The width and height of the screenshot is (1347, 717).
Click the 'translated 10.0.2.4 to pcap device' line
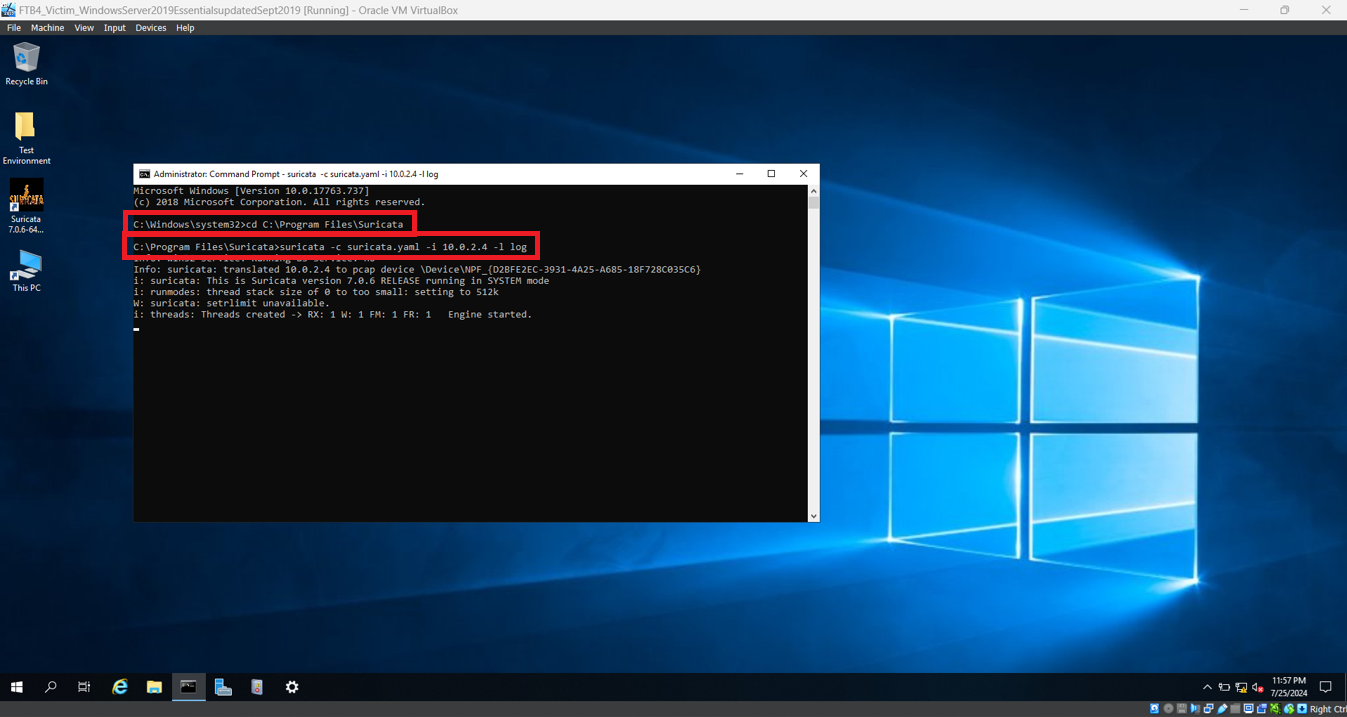coord(417,269)
